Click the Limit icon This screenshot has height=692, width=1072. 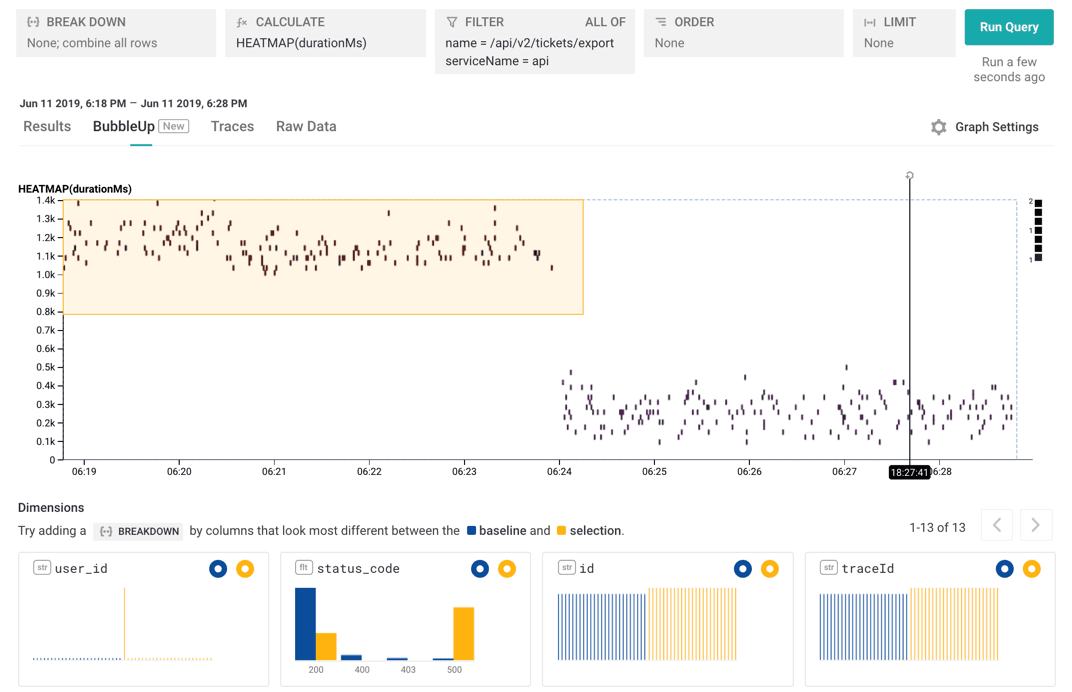(870, 22)
